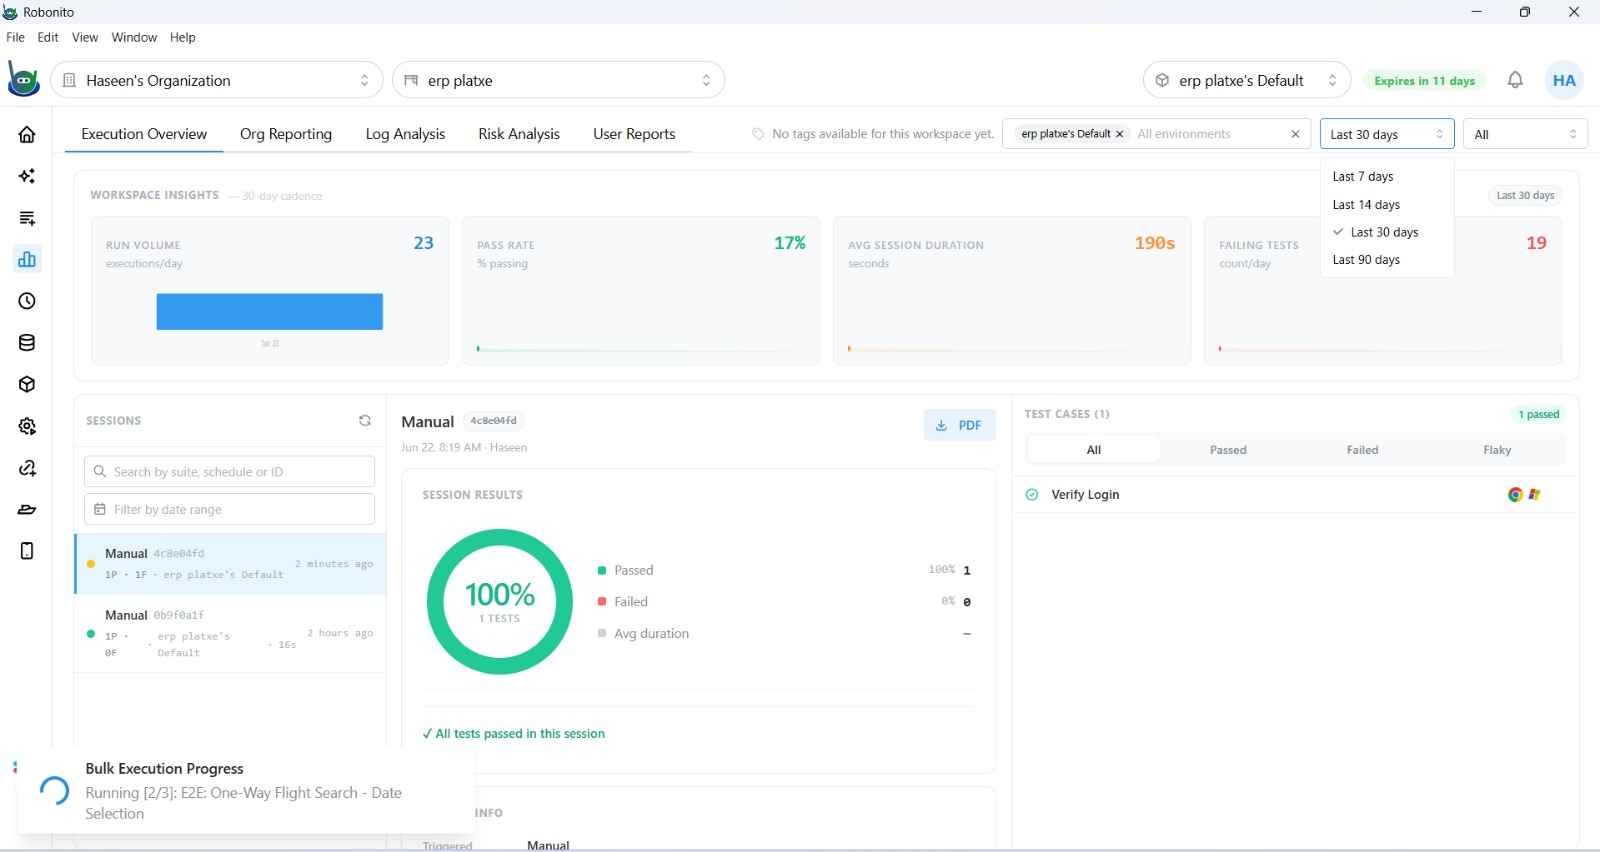This screenshot has height=852, width=1600.
Task: Switch to User Reports tab
Action: tap(634, 134)
